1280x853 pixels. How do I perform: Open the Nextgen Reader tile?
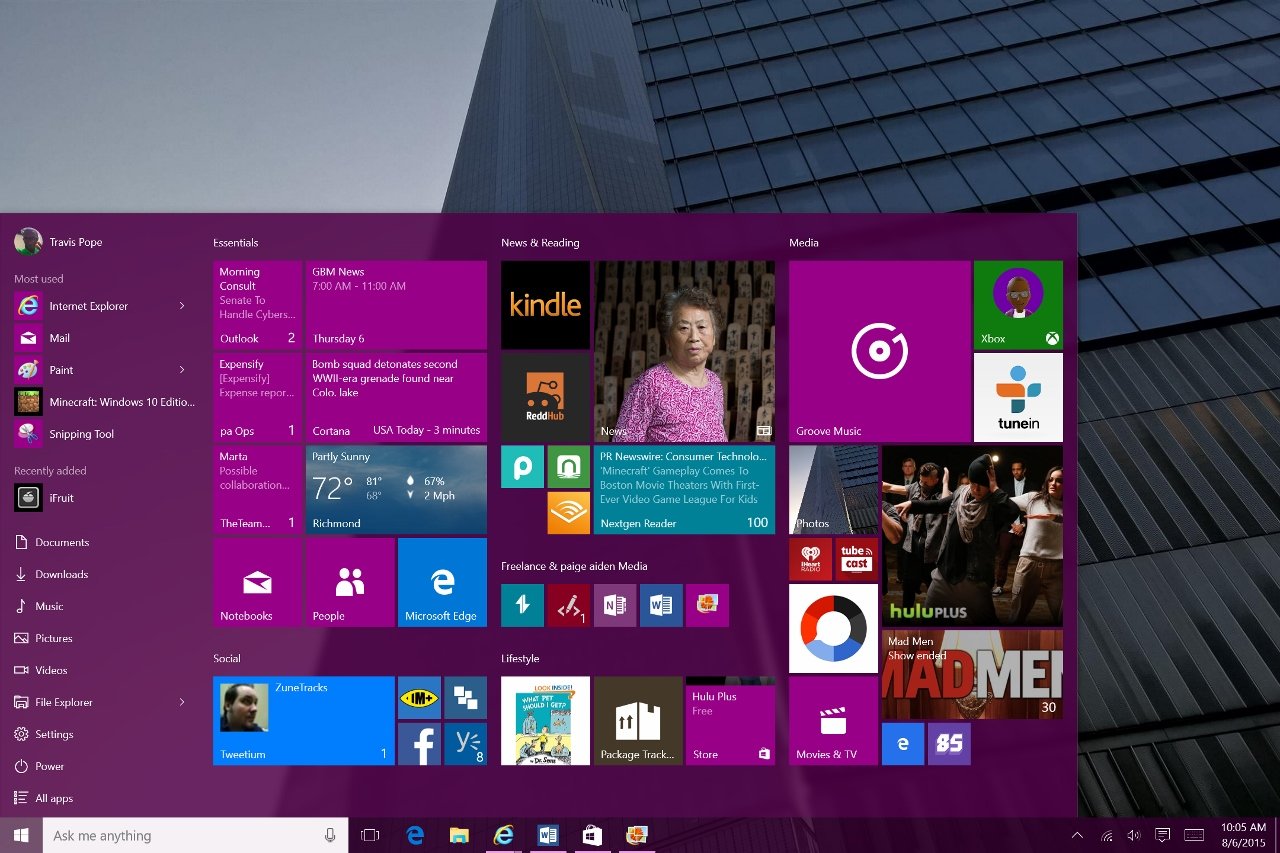[x=684, y=490]
